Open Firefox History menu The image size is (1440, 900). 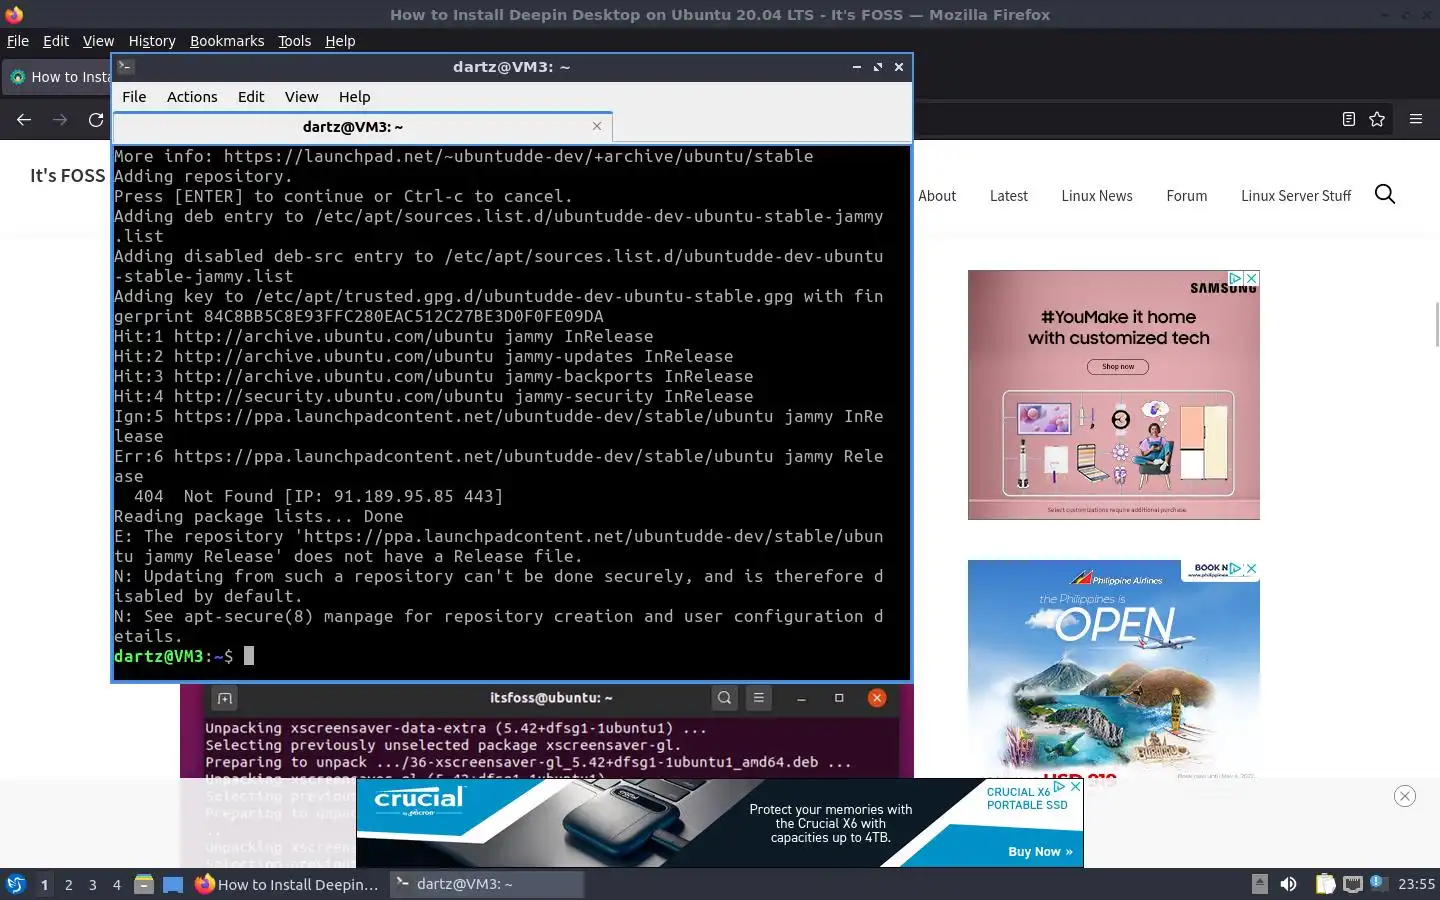pos(152,41)
